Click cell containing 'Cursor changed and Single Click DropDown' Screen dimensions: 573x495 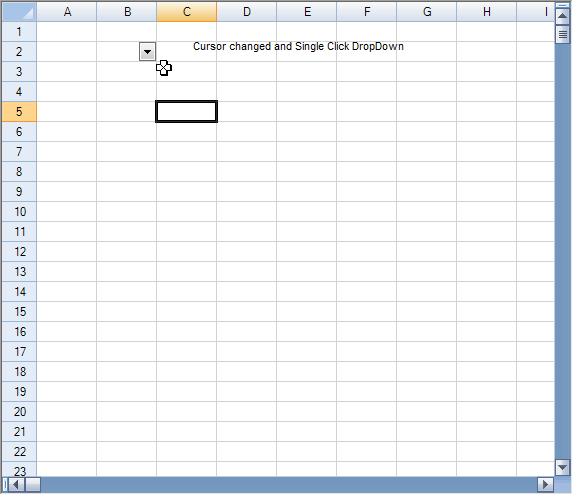pyautogui.click(x=298, y=46)
